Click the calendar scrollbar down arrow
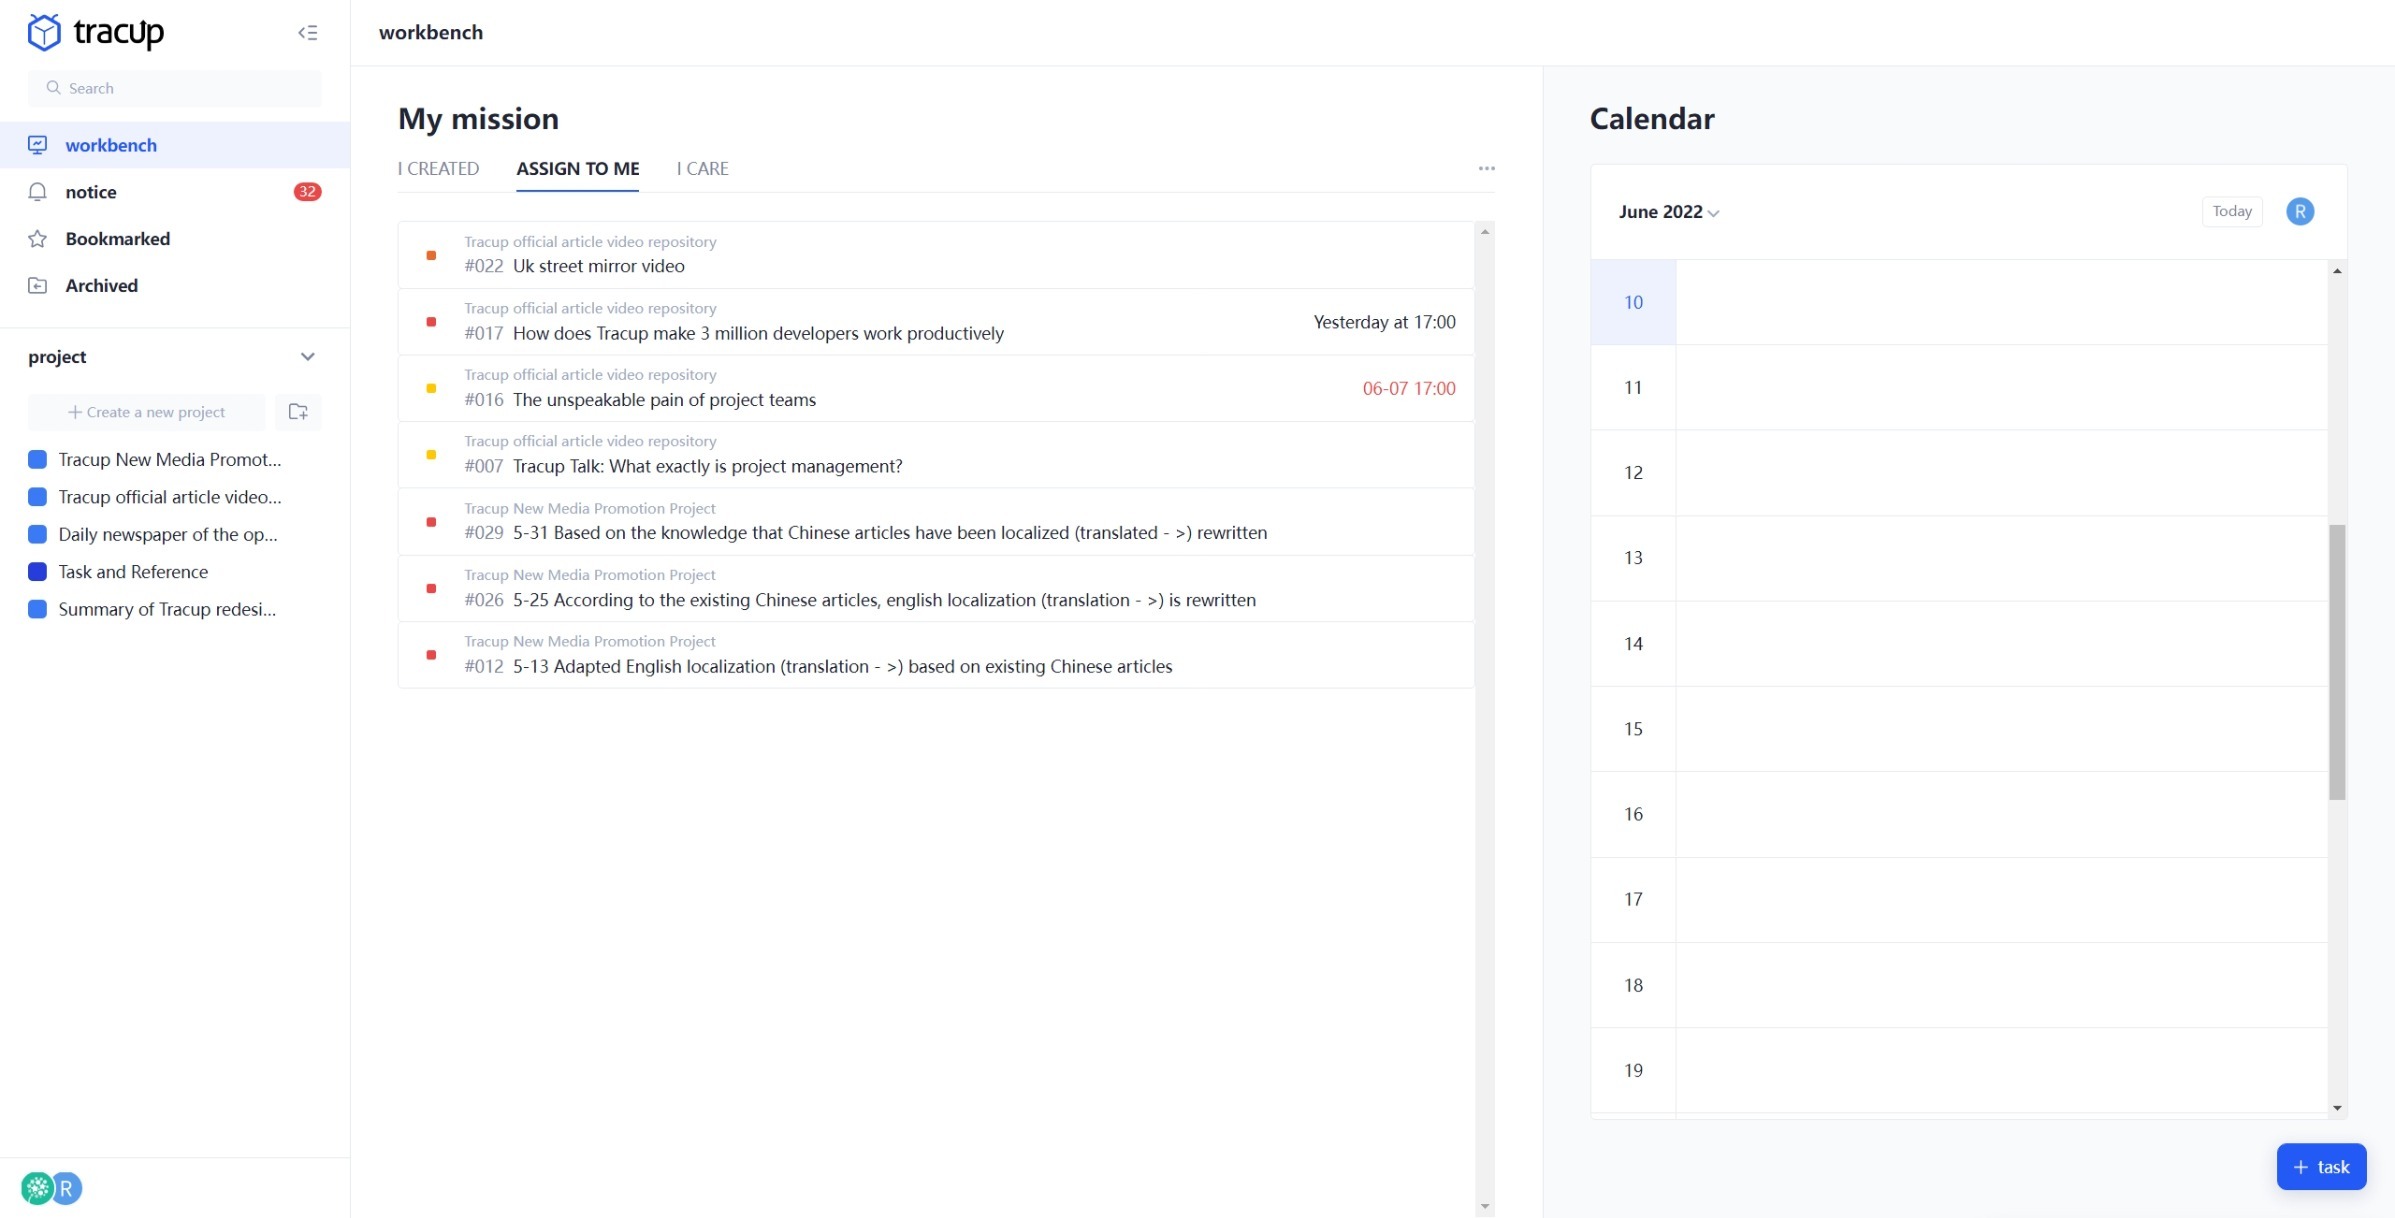 2337,1107
